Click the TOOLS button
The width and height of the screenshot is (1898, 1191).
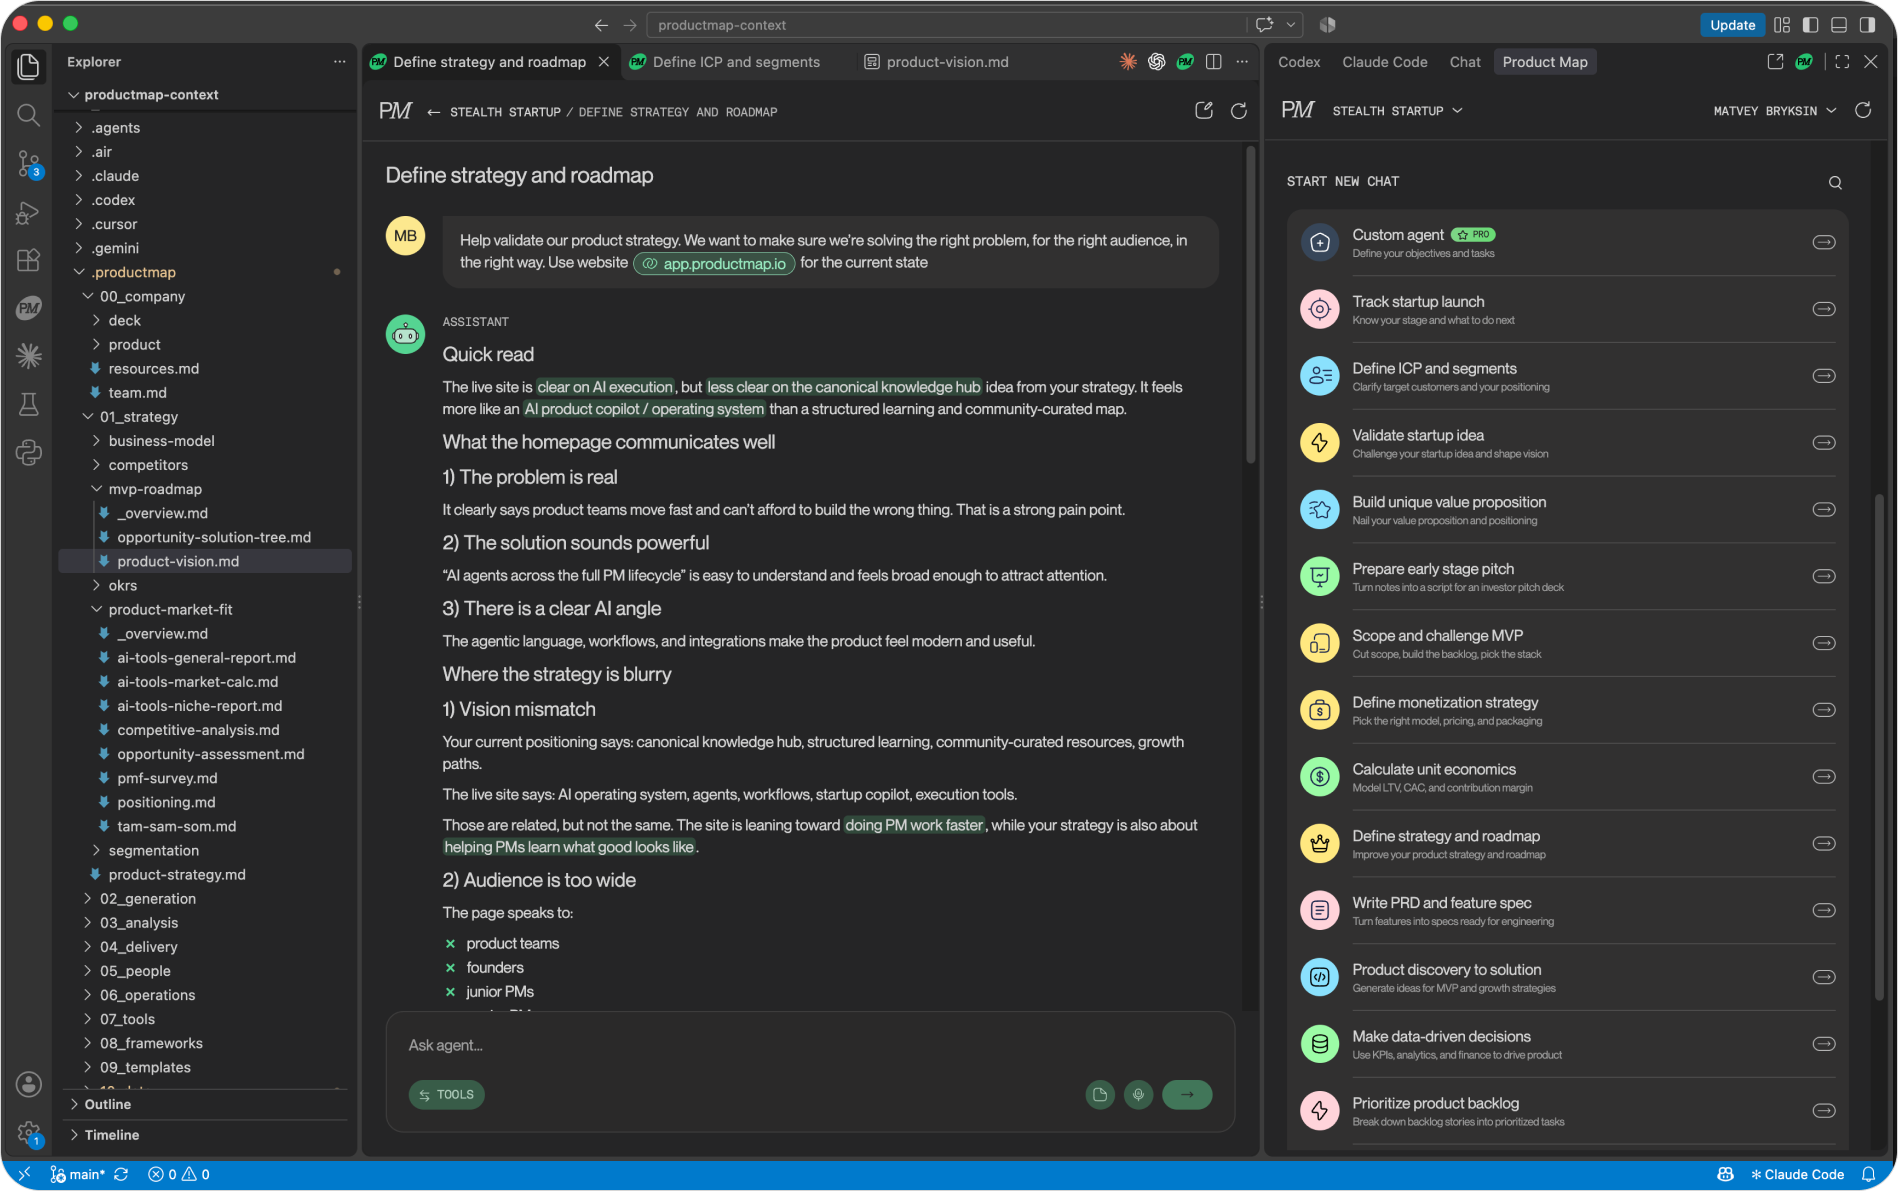coord(446,1095)
